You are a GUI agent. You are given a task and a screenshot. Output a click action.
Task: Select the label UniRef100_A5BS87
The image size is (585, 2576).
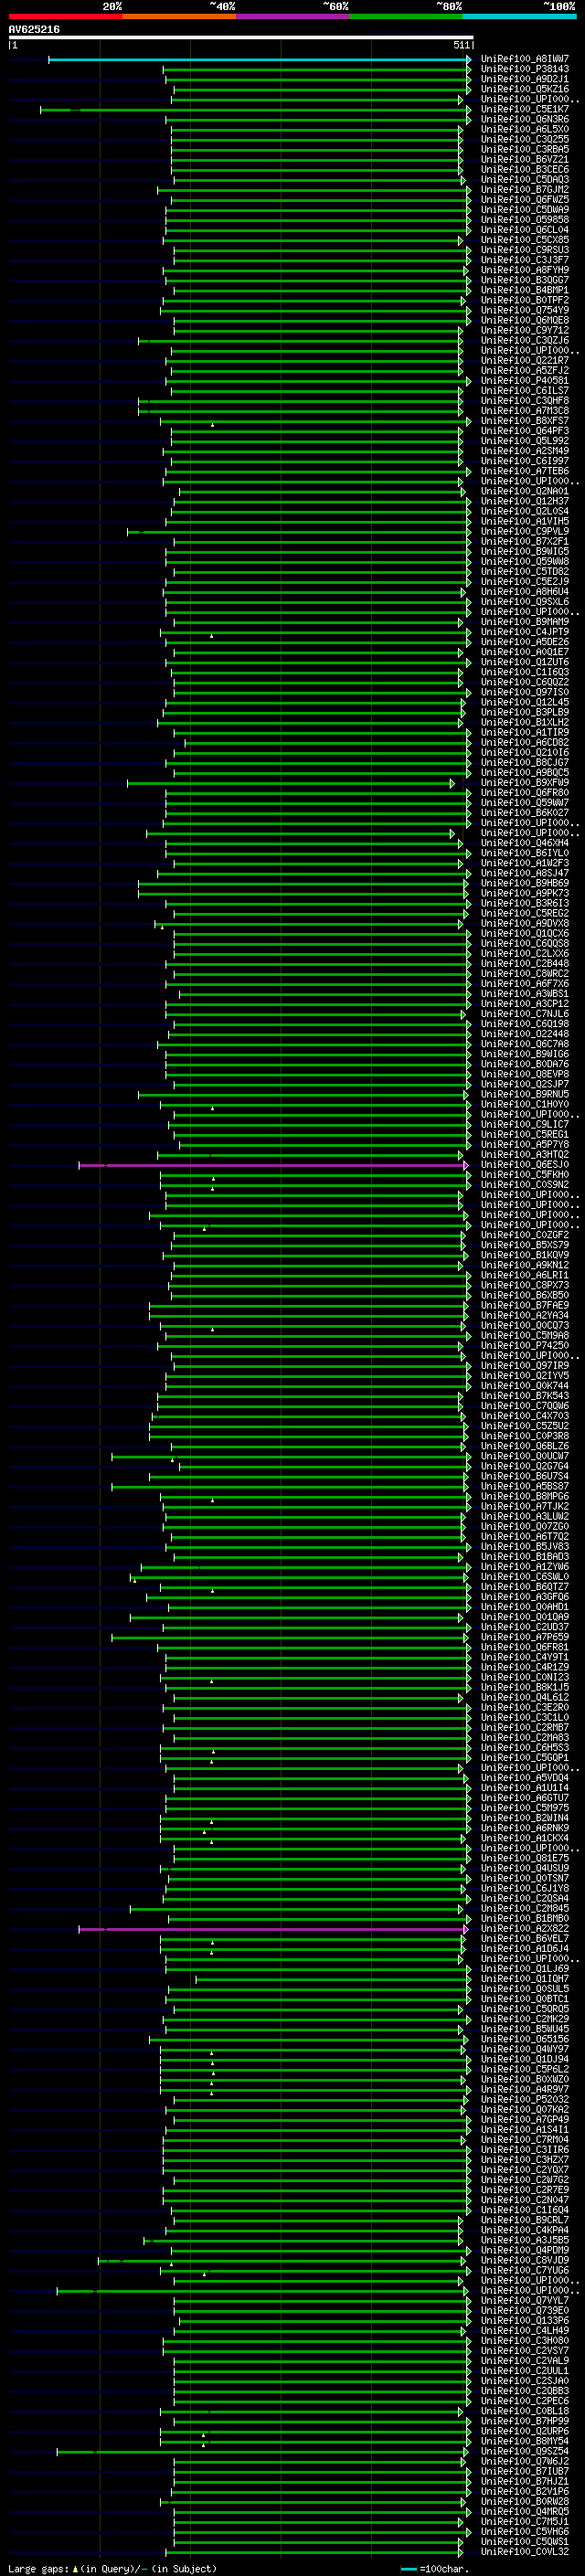point(525,1487)
